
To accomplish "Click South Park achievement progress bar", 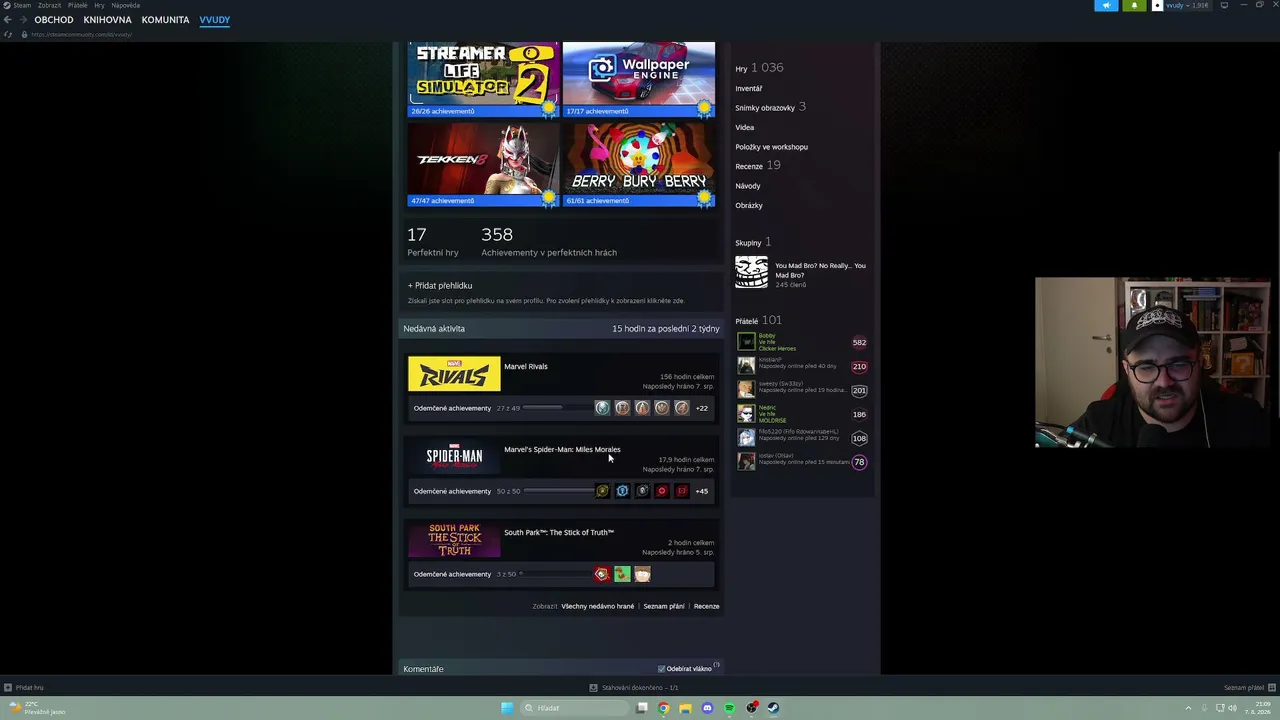I will pyautogui.click(x=557, y=574).
